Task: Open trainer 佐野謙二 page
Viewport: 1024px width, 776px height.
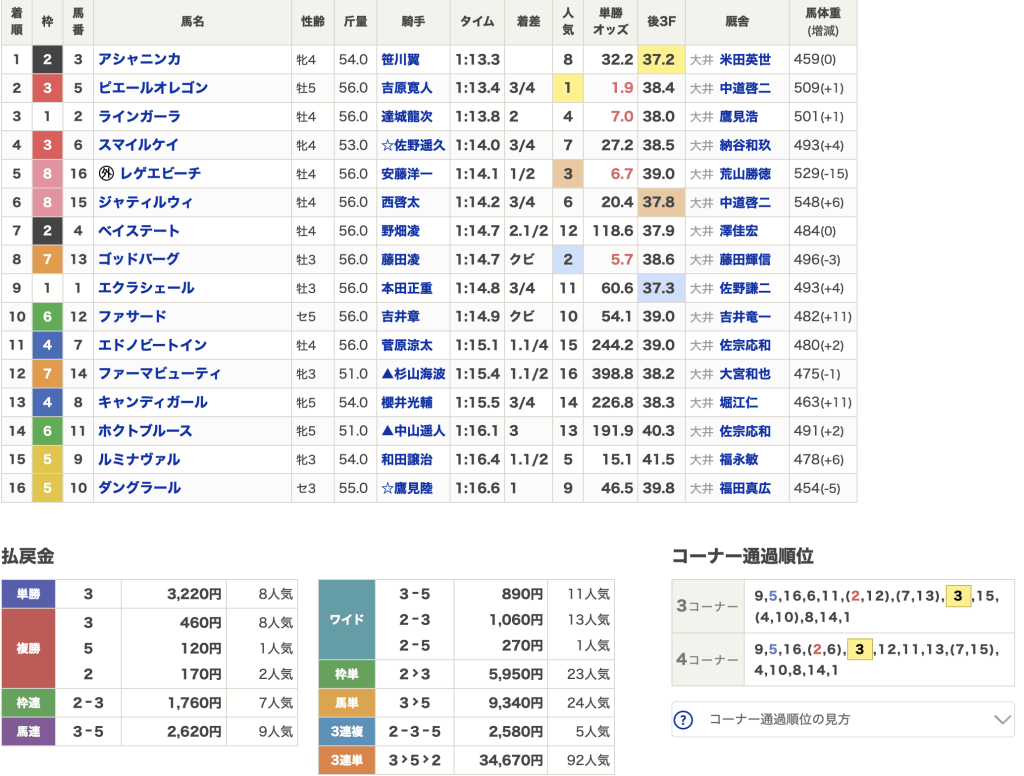Action: tap(745, 288)
